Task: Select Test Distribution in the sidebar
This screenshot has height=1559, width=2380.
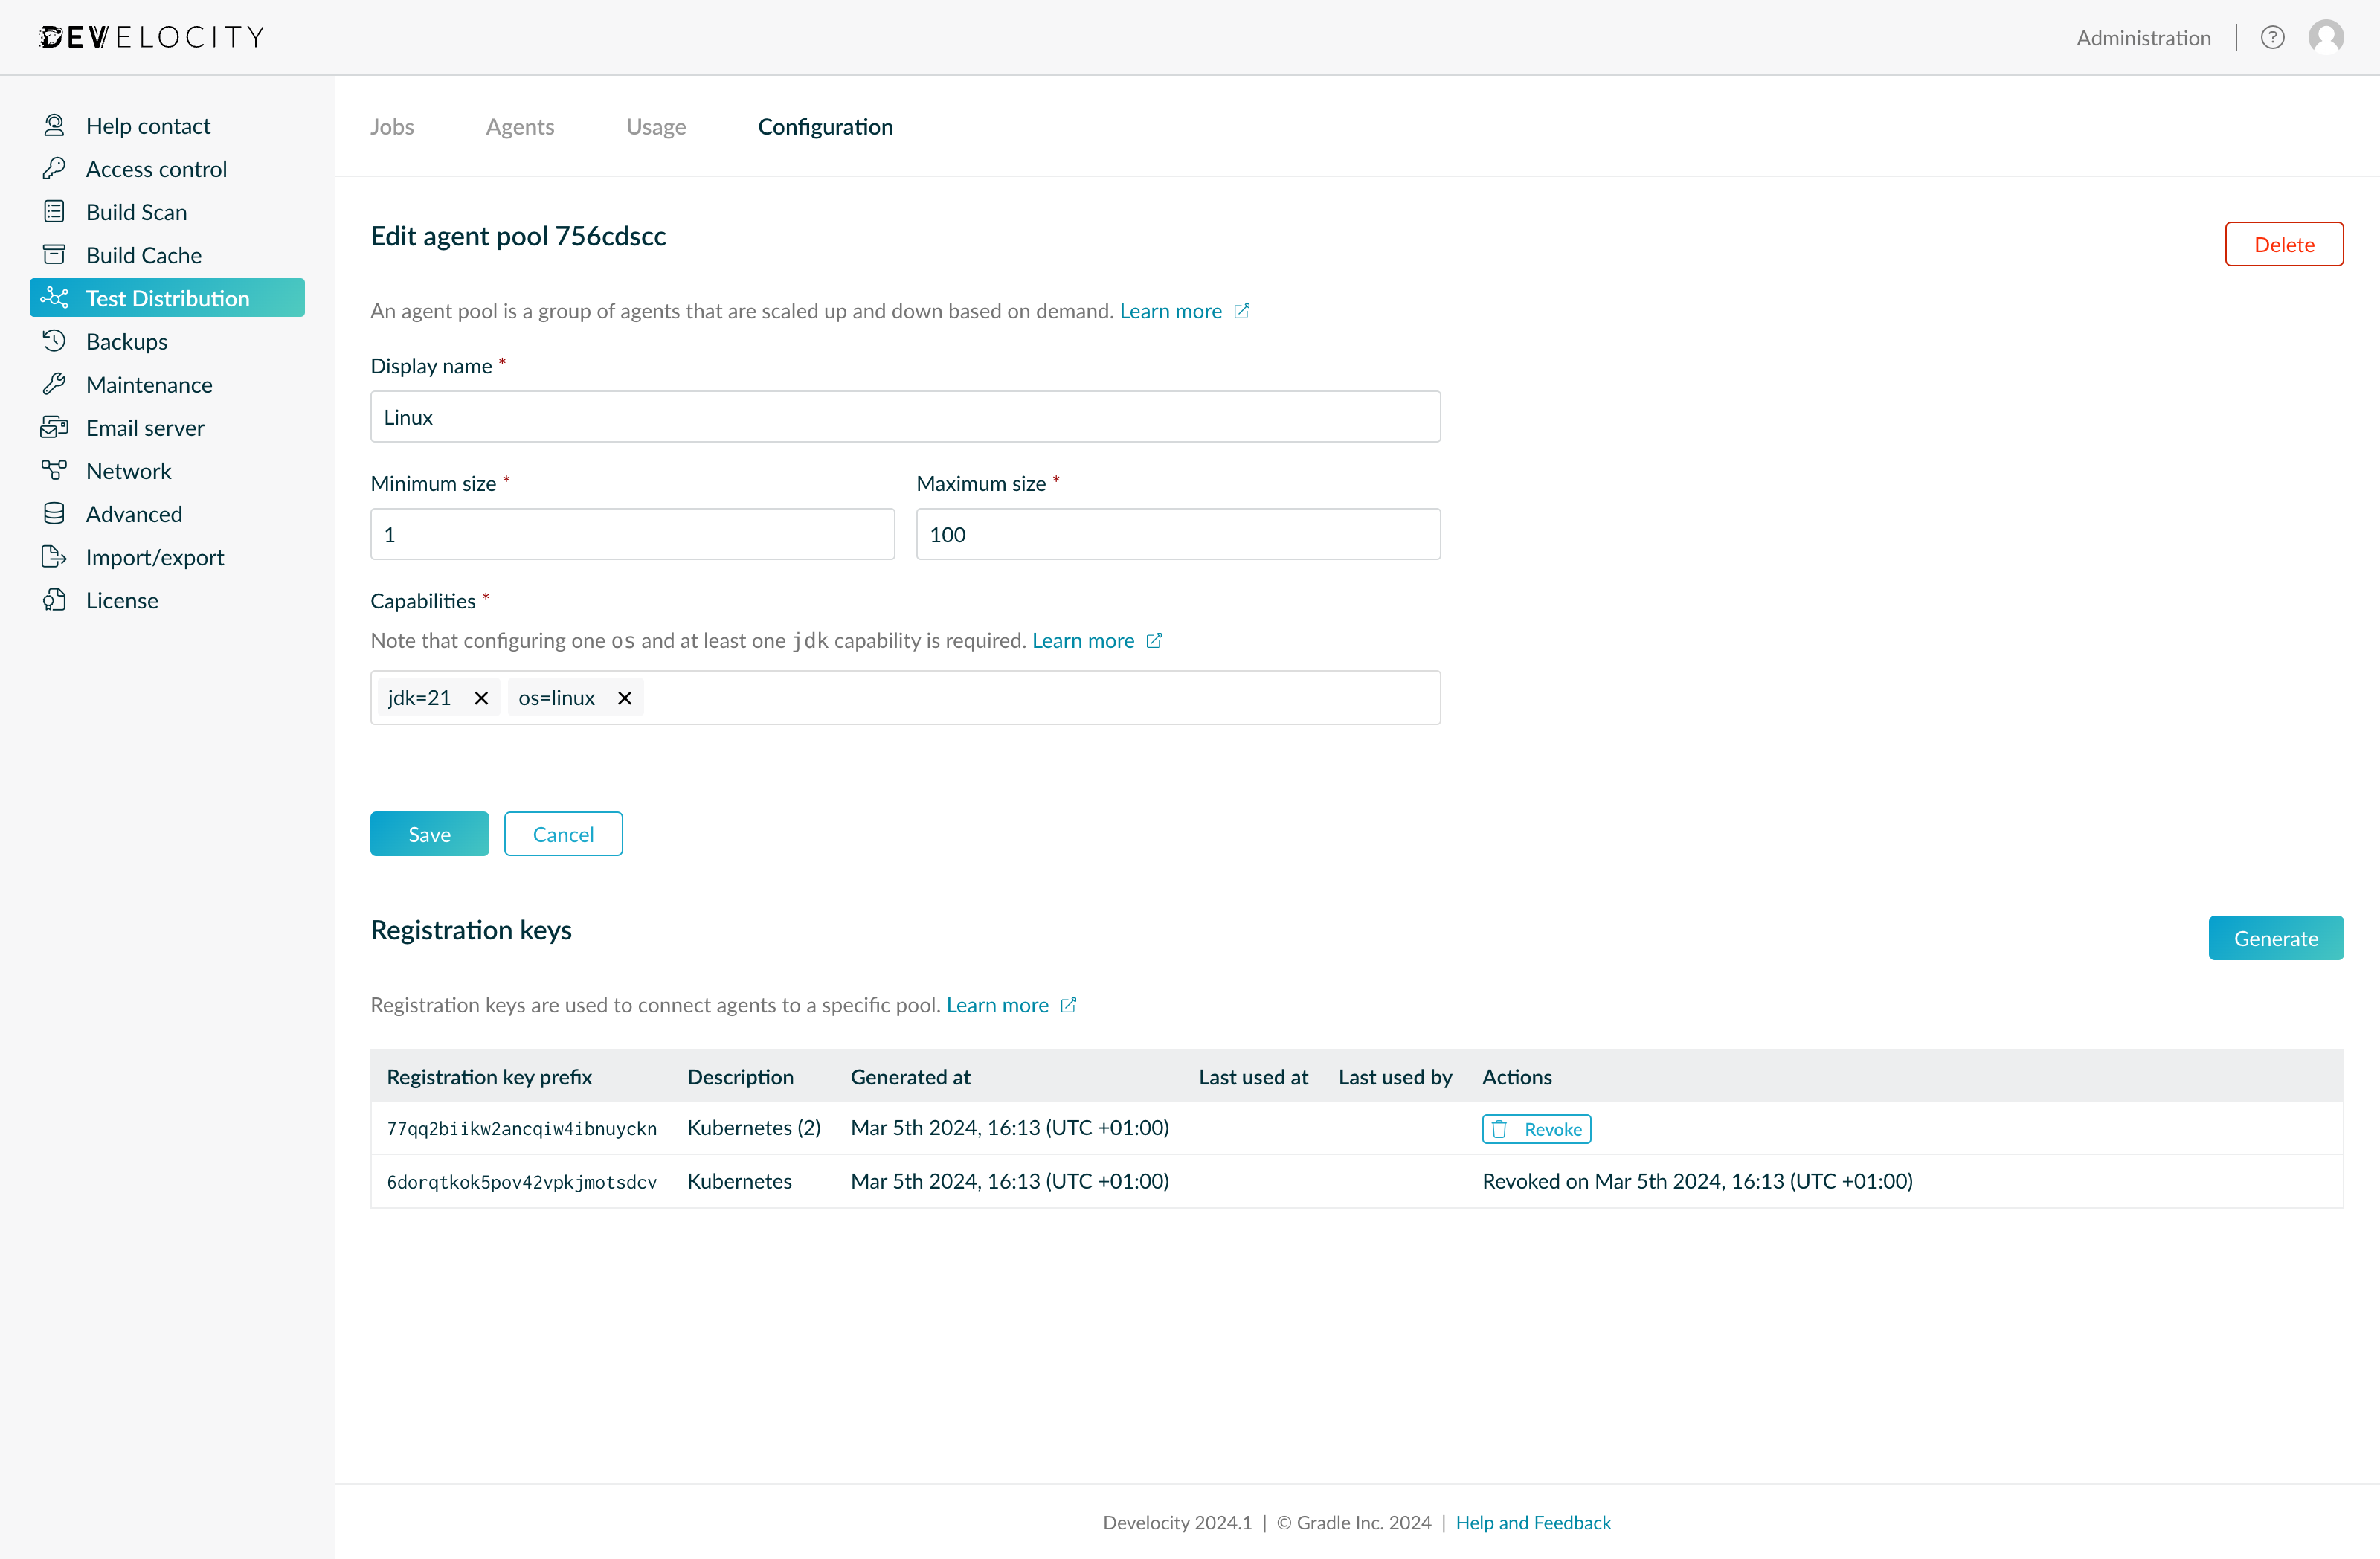Action: [168, 297]
